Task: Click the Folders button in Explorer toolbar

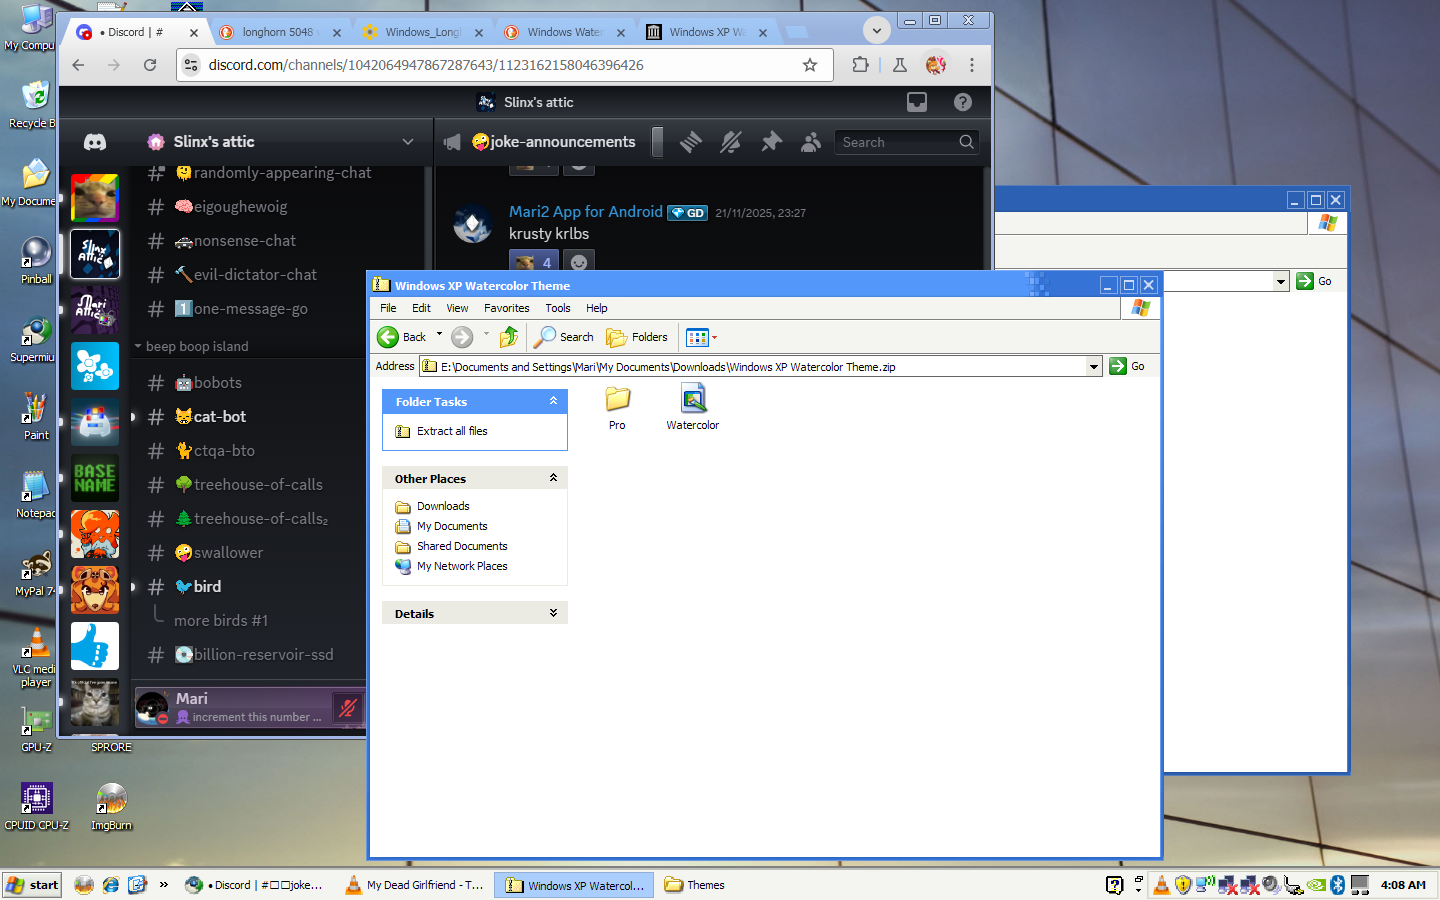Action: 637,337
